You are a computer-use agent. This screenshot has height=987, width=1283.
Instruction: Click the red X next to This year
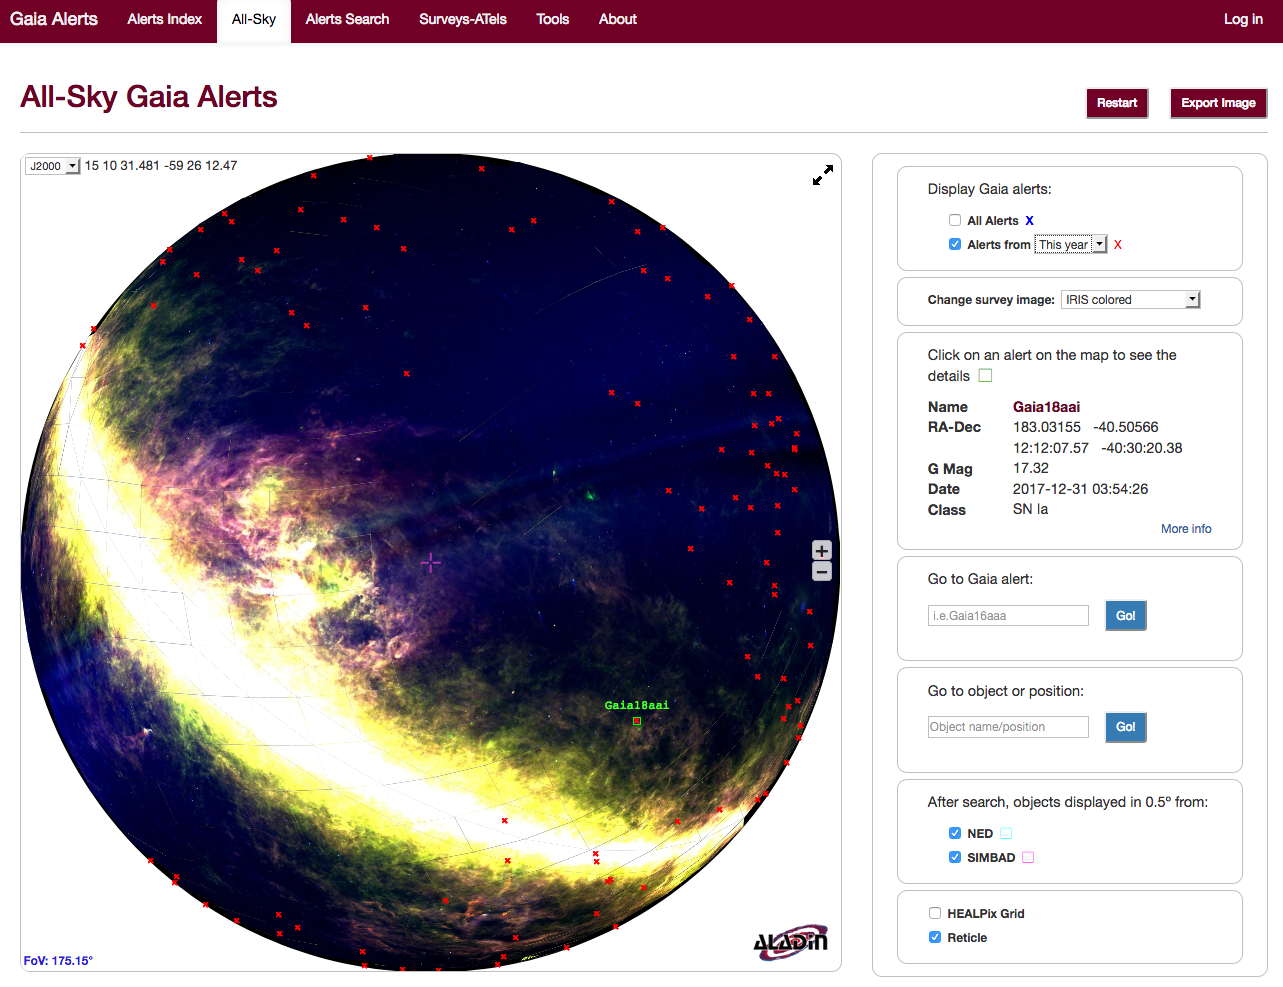pos(1118,245)
